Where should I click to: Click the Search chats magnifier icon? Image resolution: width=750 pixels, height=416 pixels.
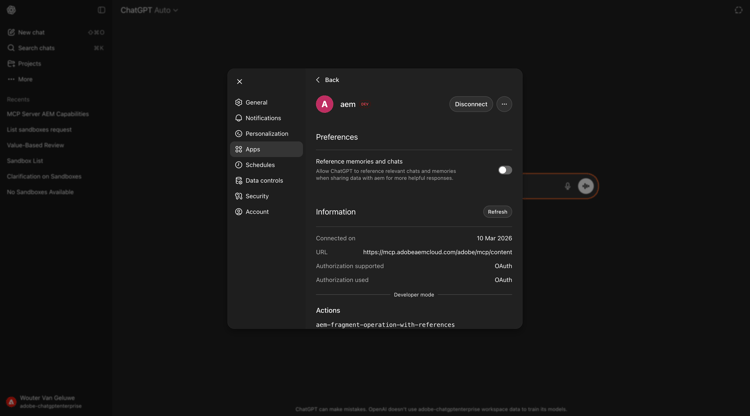(x=11, y=48)
